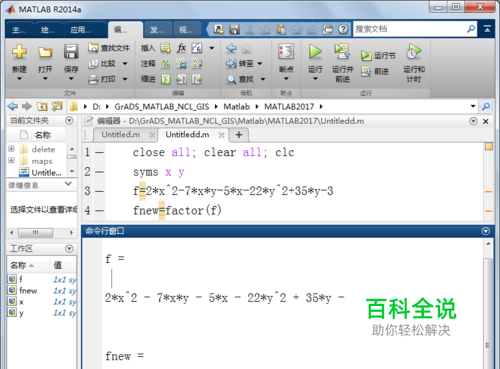The height and width of the screenshot is (369, 500).
Task: Click Find (查找) magnifier button
Action: coord(241,79)
